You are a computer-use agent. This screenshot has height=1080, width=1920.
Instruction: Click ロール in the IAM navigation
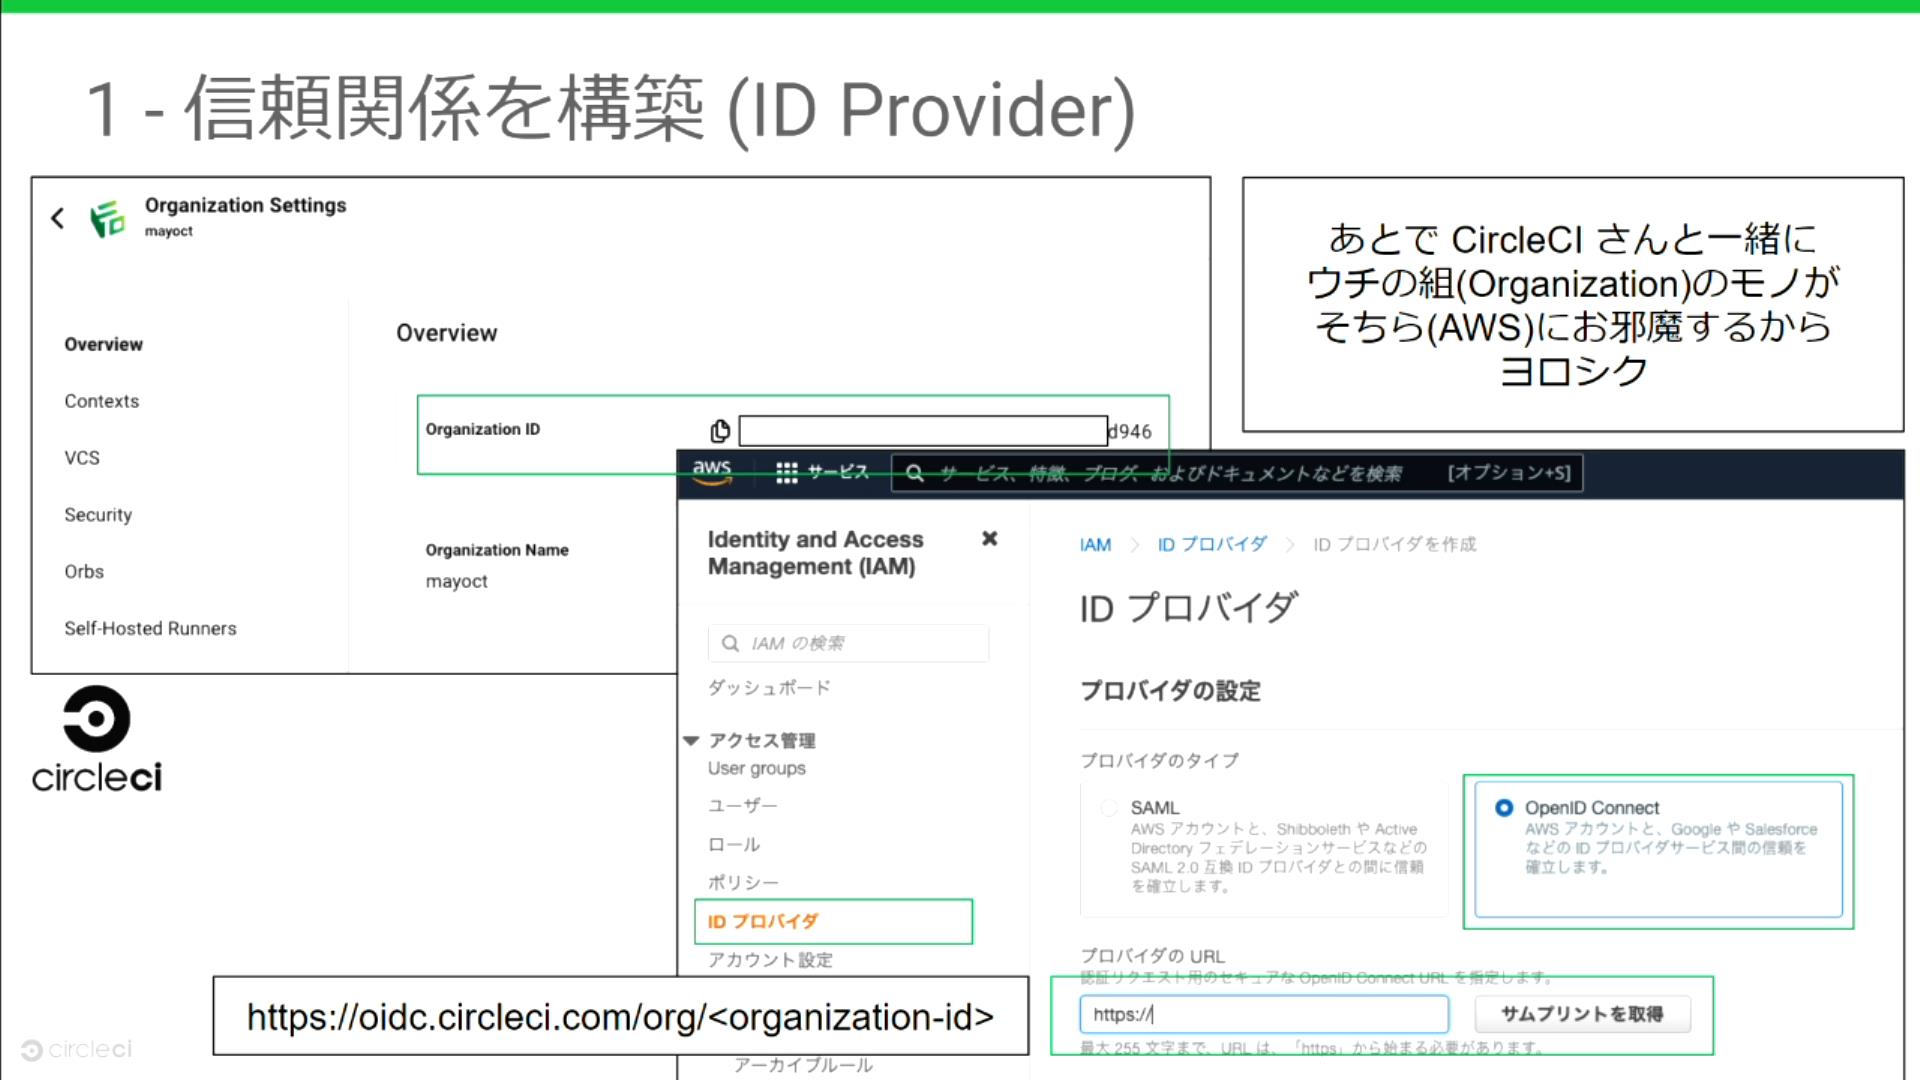[734, 845]
